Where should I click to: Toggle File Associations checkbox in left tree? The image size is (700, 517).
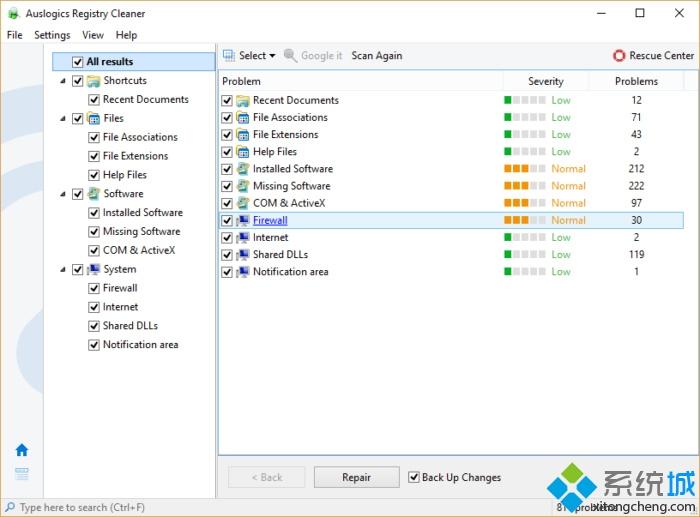pyautogui.click(x=94, y=137)
